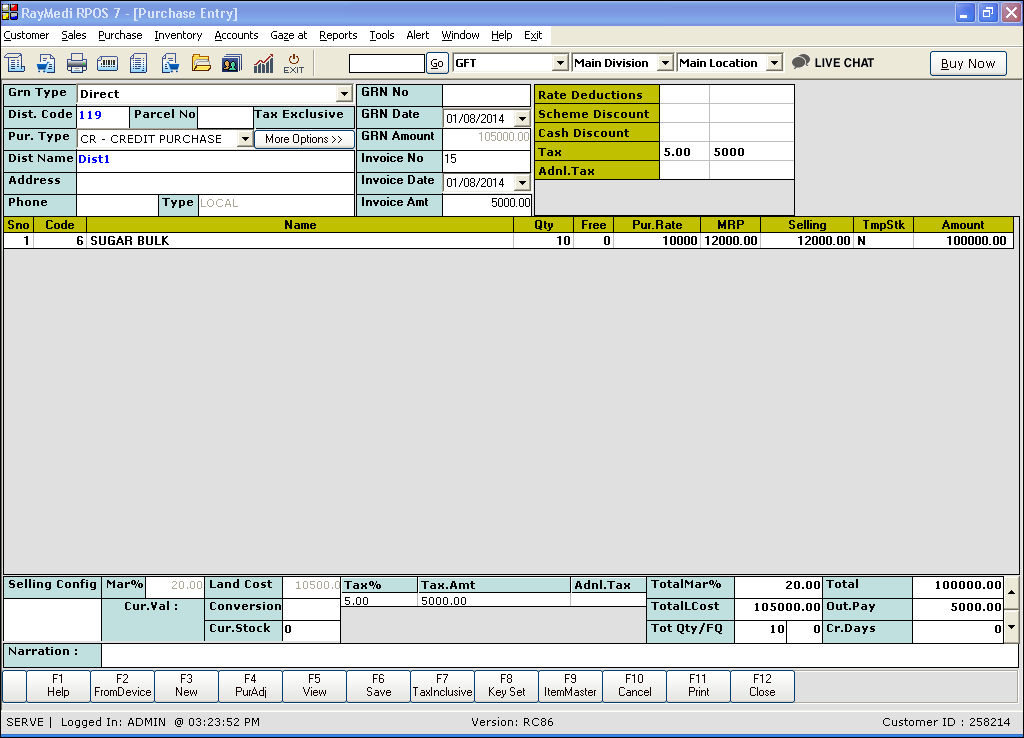Open the Reports menu
The width and height of the screenshot is (1024, 738).
[338, 35]
